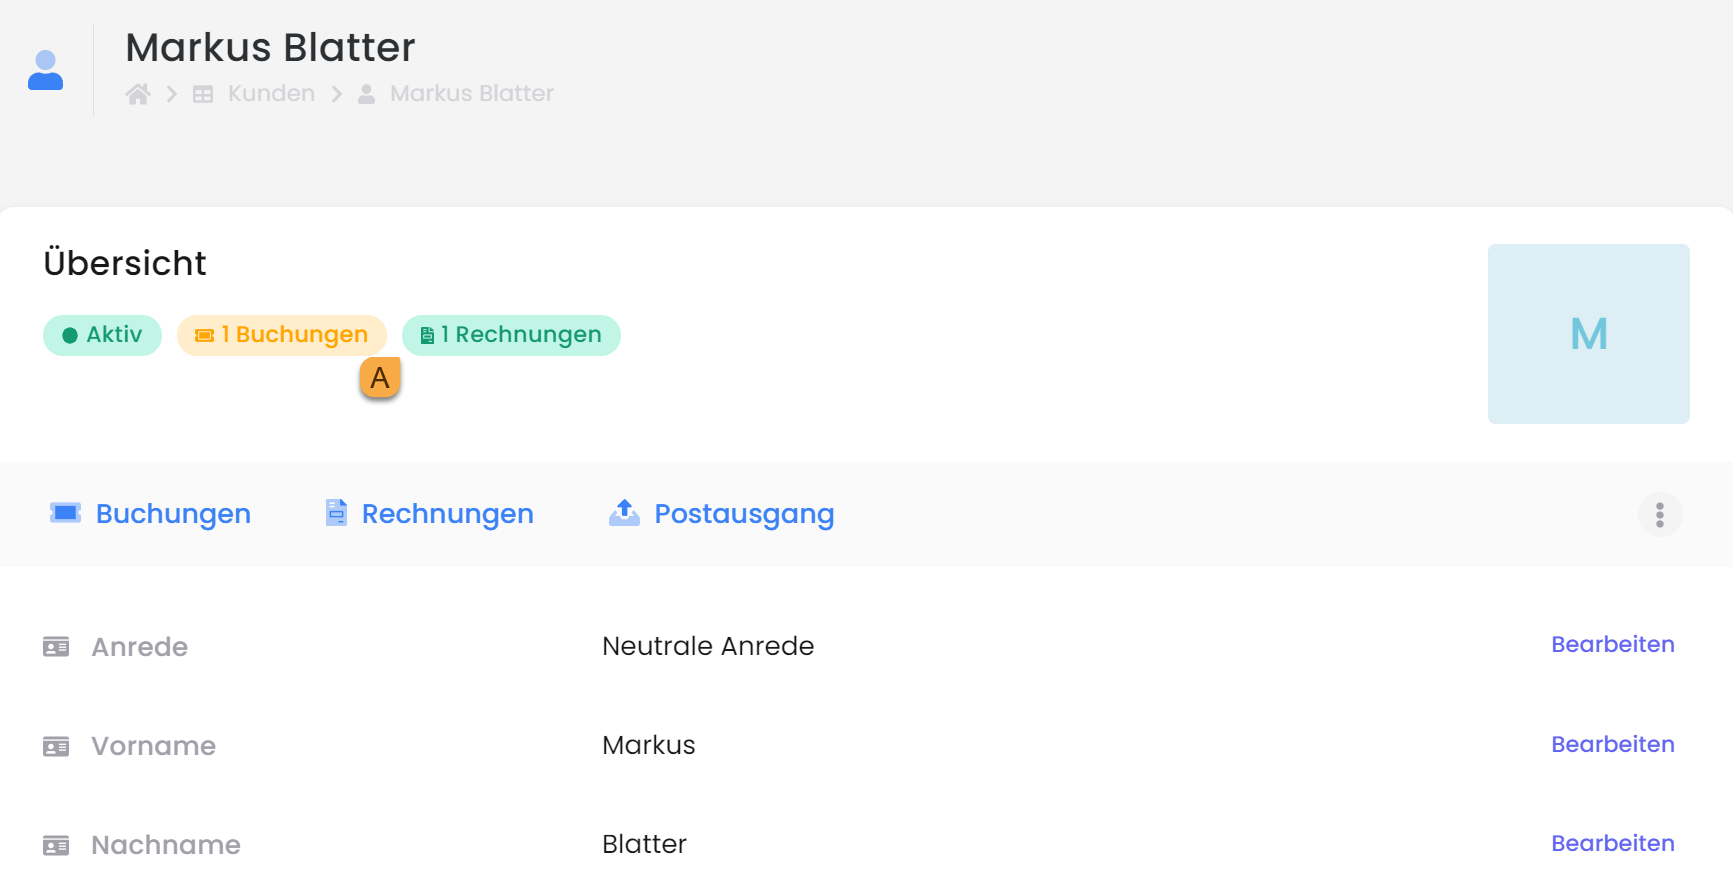The height and width of the screenshot is (893, 1733).
Task: Open the Postausgang tab
Action: coord(743,514)
